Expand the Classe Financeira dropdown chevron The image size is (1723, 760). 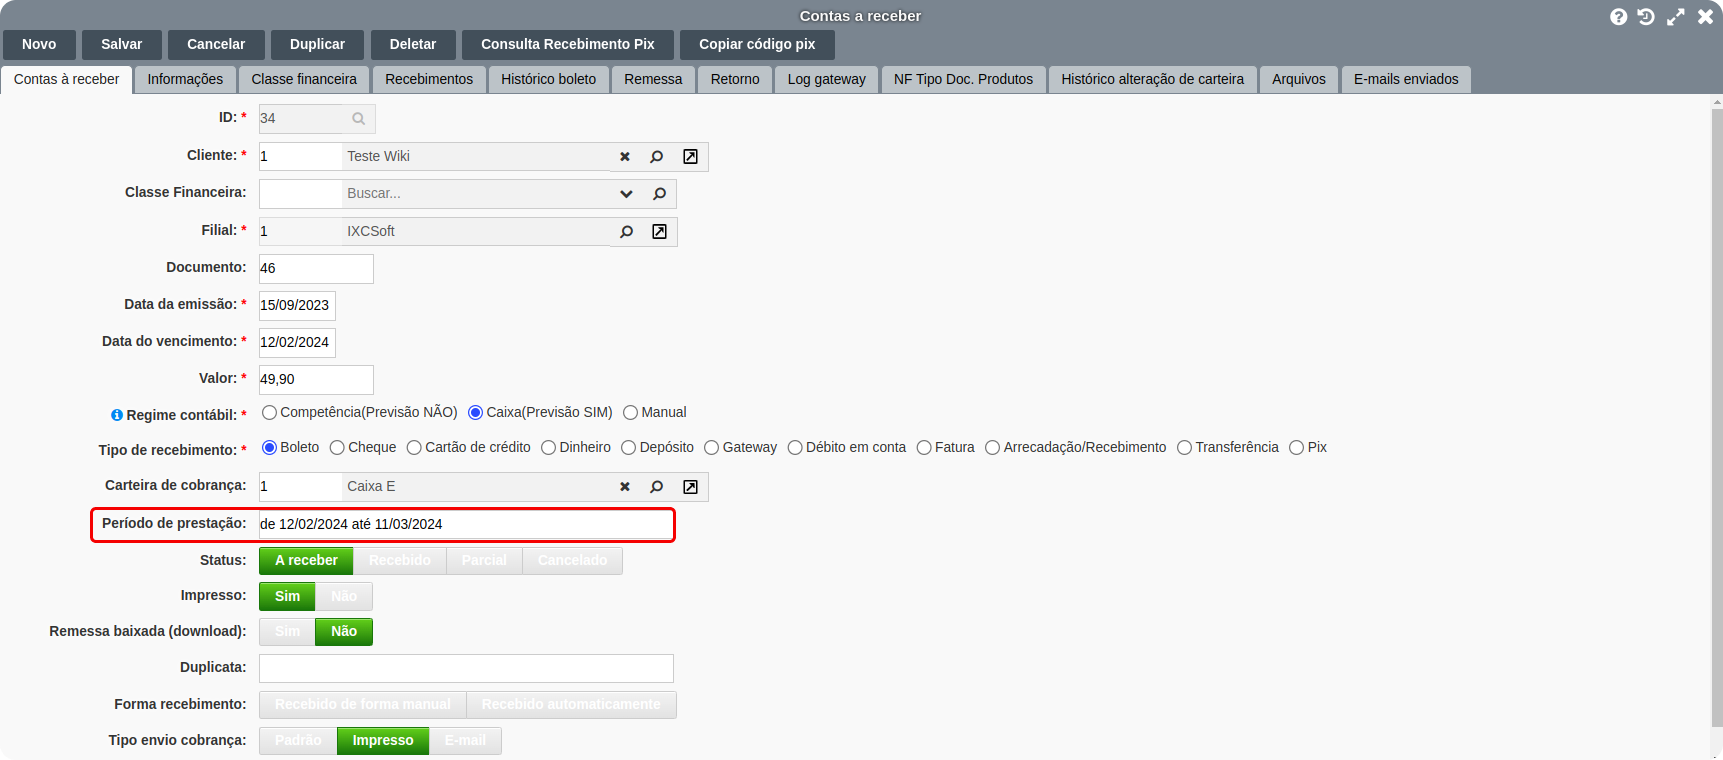point(626,194)
